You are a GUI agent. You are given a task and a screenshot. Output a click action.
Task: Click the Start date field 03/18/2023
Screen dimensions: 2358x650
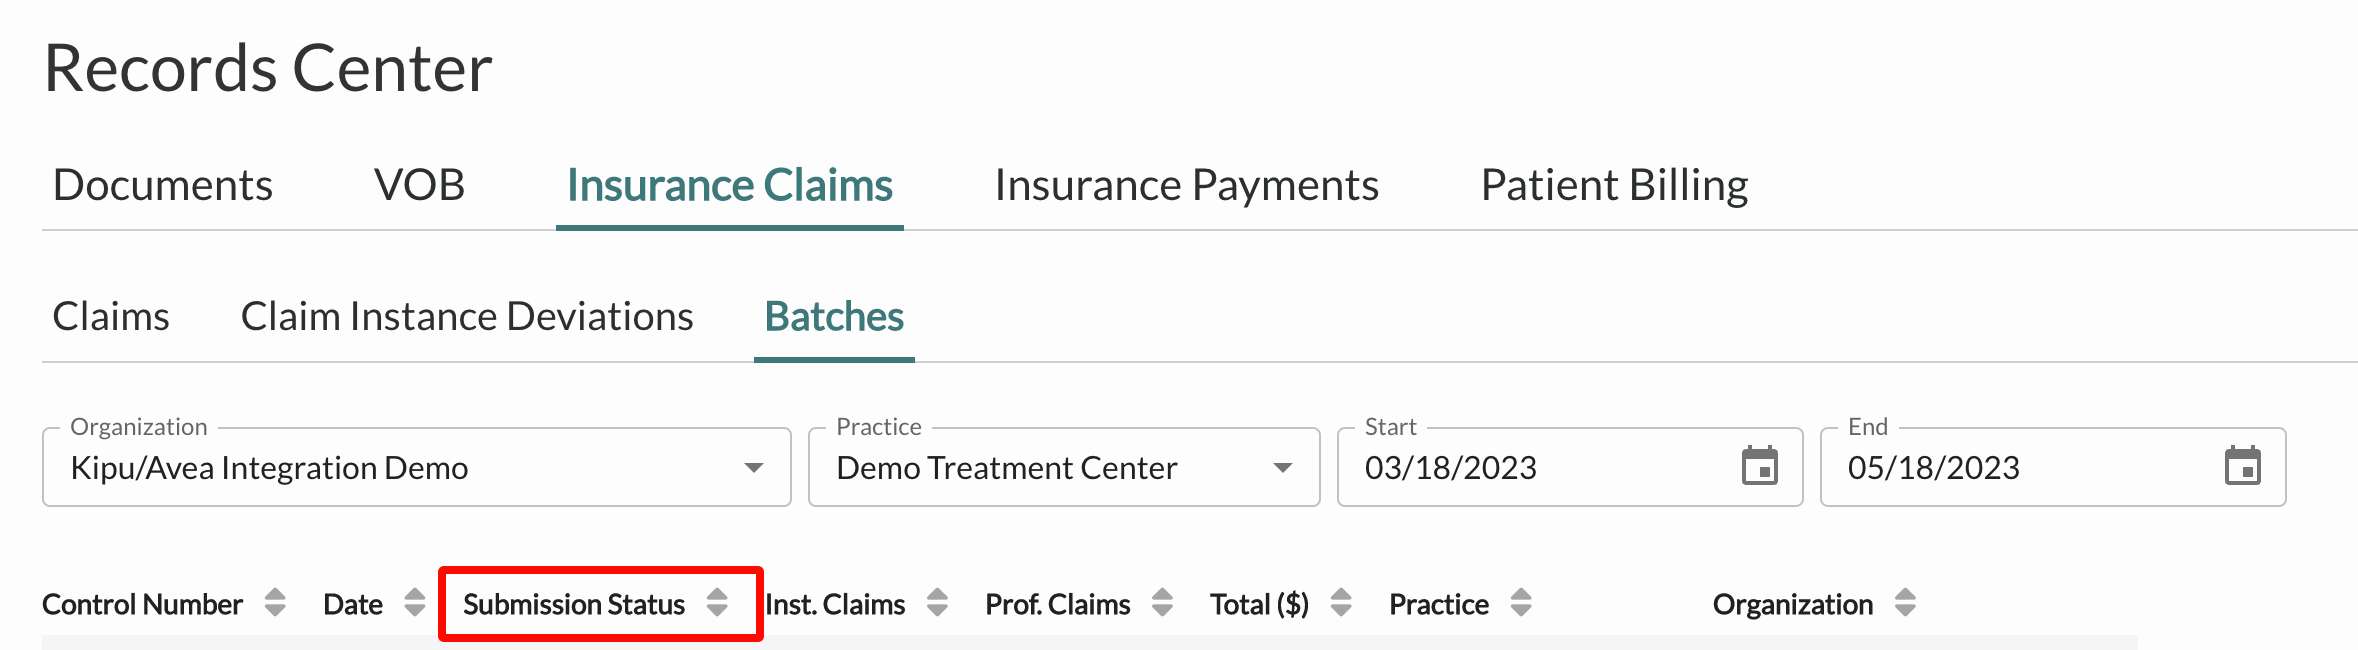1570,467
